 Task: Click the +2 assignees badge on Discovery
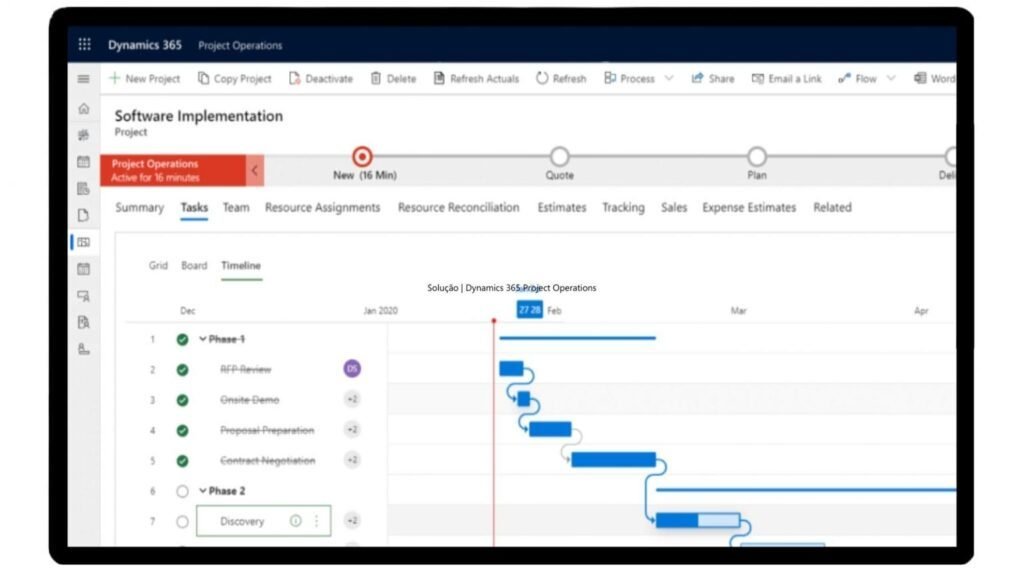(x=352, y=521)
